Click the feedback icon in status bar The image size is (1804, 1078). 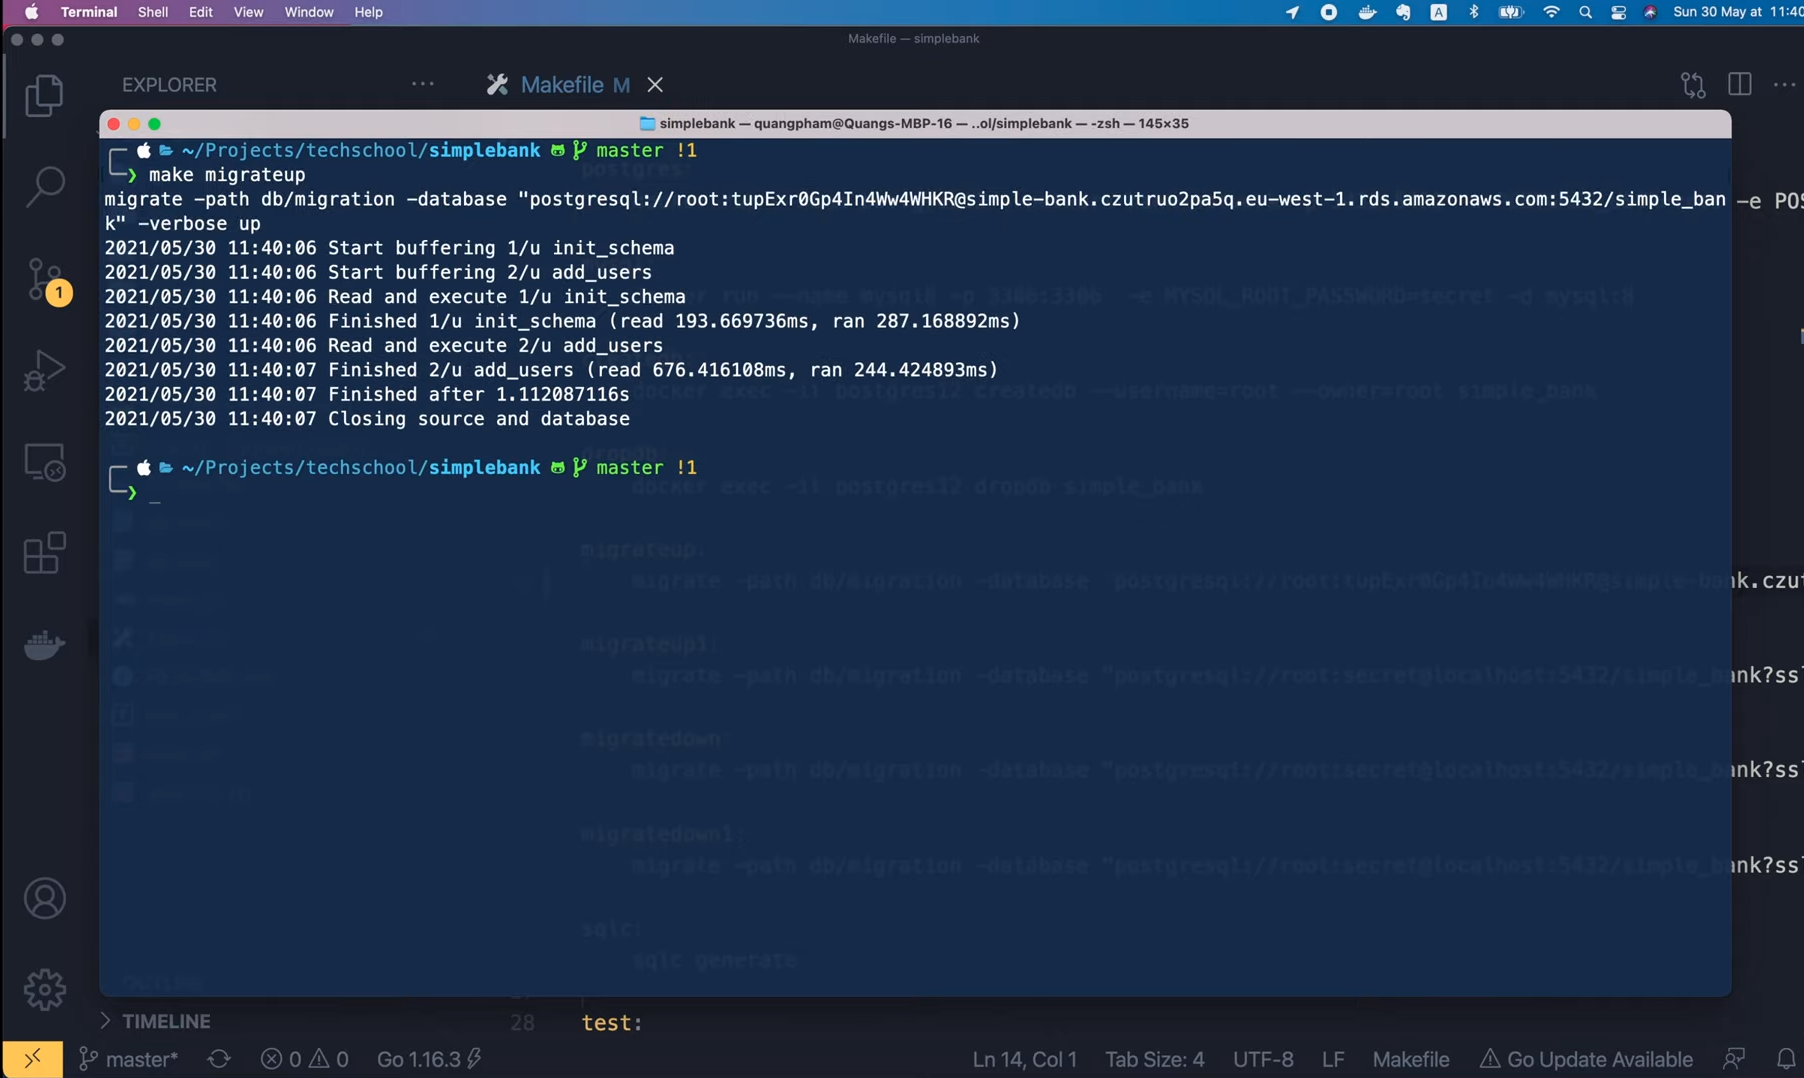tap(1734, 1058)
